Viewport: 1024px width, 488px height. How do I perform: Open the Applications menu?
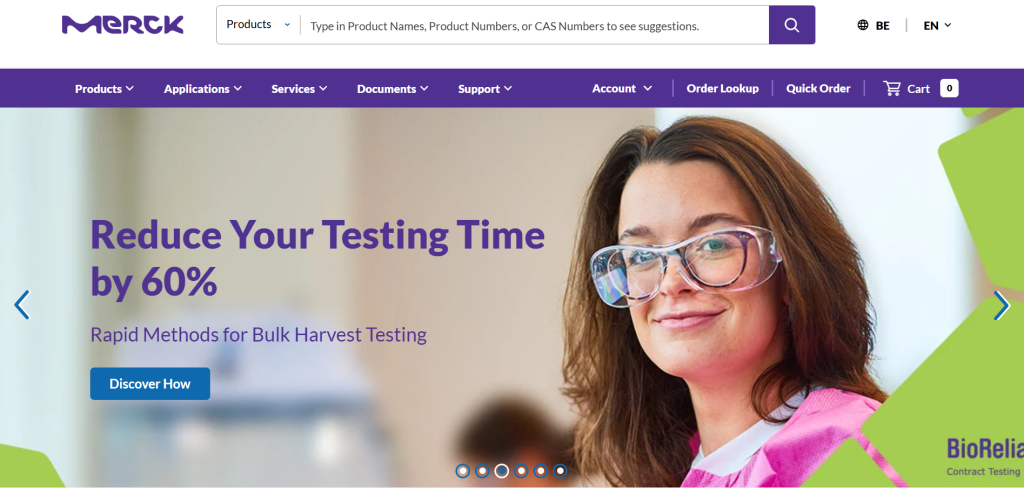(x=202, y=89)
